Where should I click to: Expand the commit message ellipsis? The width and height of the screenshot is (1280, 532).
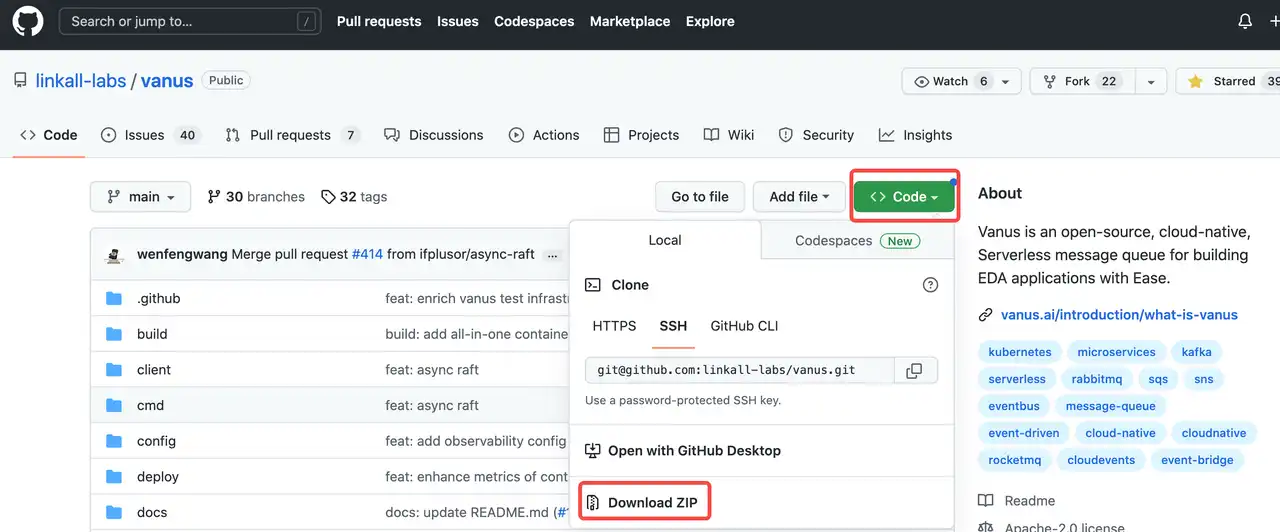pos(552,255)
